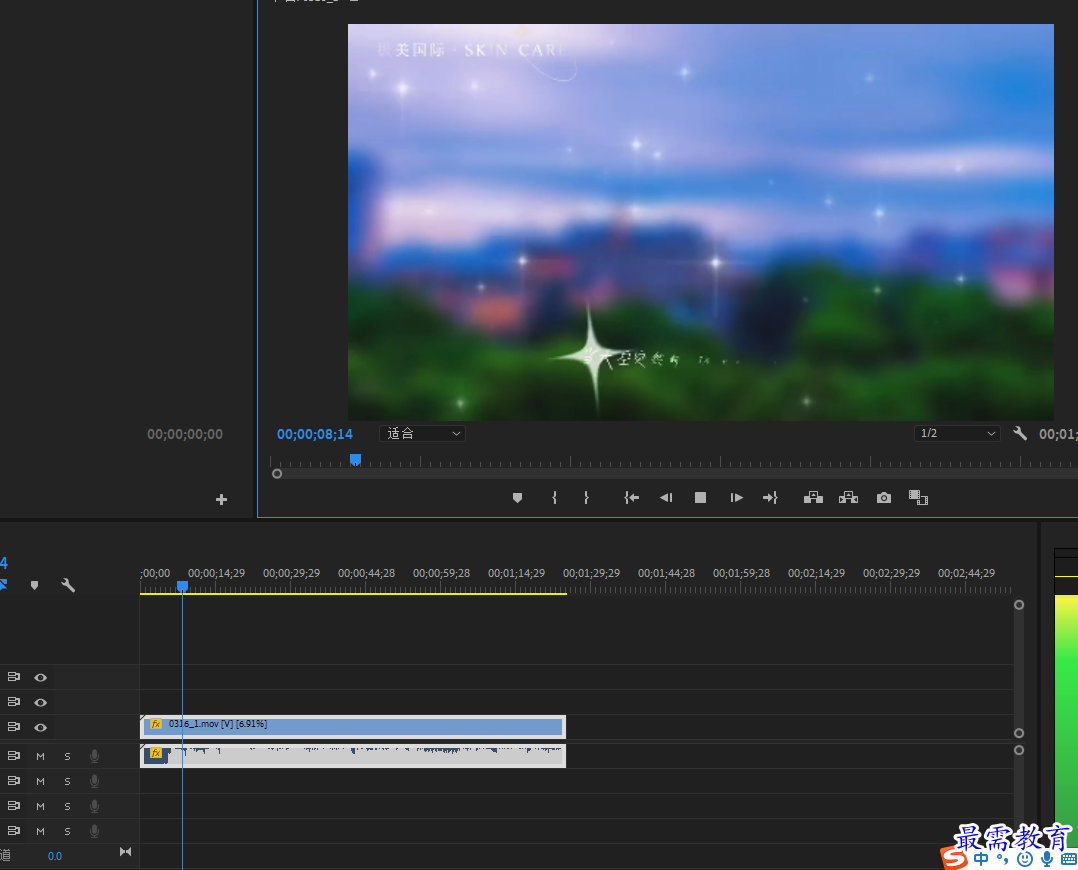Viewport: 1078px width, 870px height.
Task: Open the IME soft keyboard icon
Action: tap(1069, 859)
